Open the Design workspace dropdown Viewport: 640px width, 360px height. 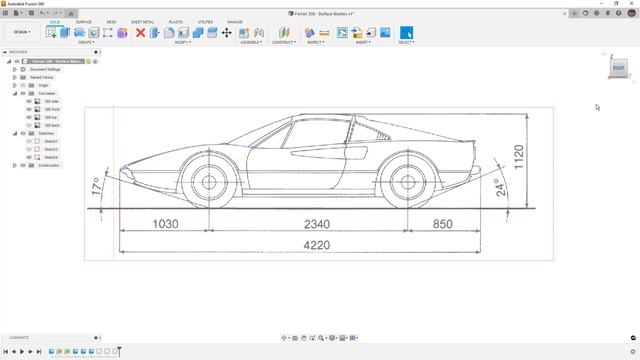tap(22, 32)
